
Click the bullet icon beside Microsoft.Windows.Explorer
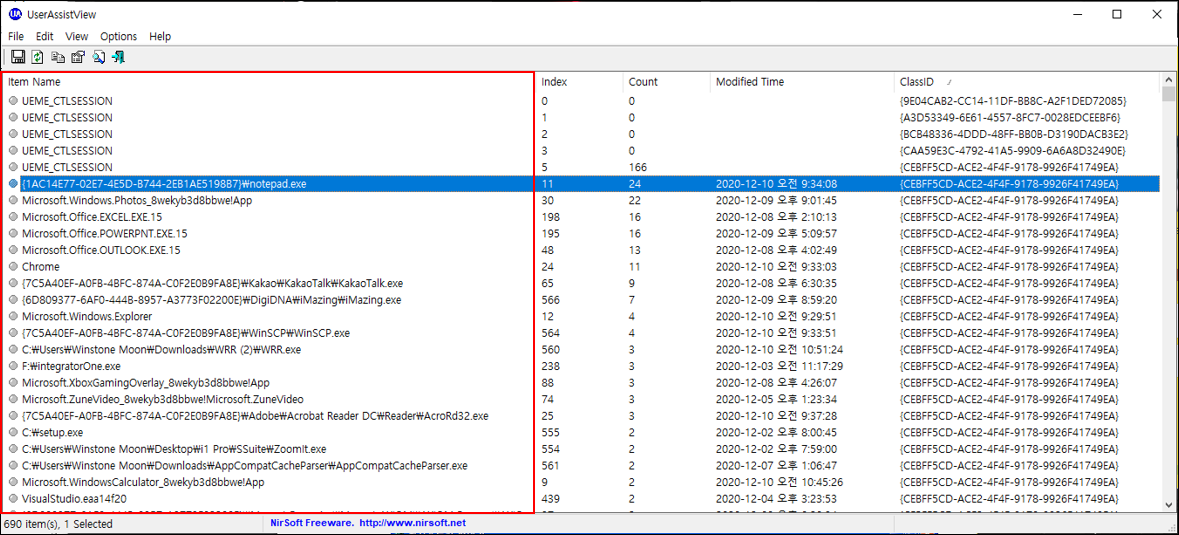(14, 316)
